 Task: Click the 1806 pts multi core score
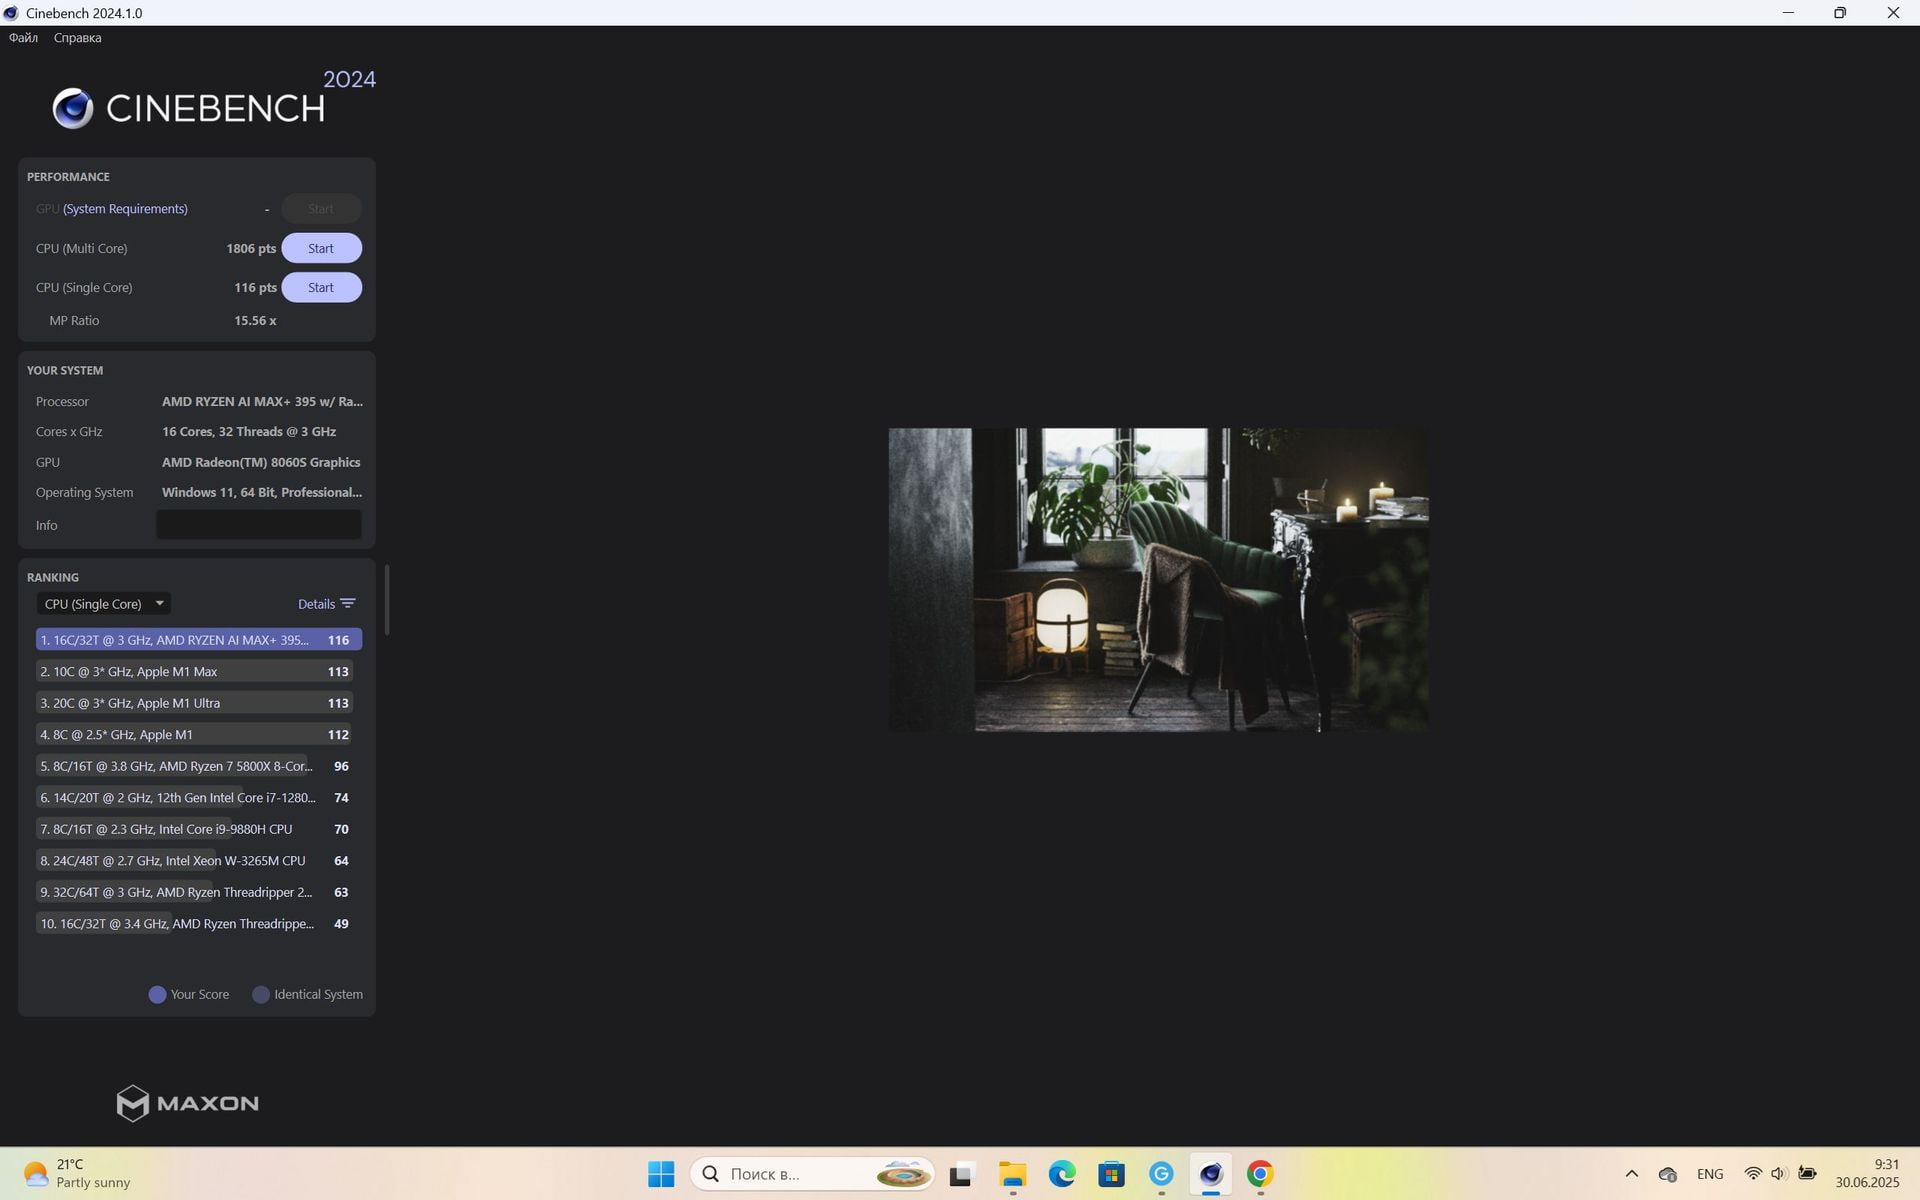pyautogui.click(x=251, y=248)
